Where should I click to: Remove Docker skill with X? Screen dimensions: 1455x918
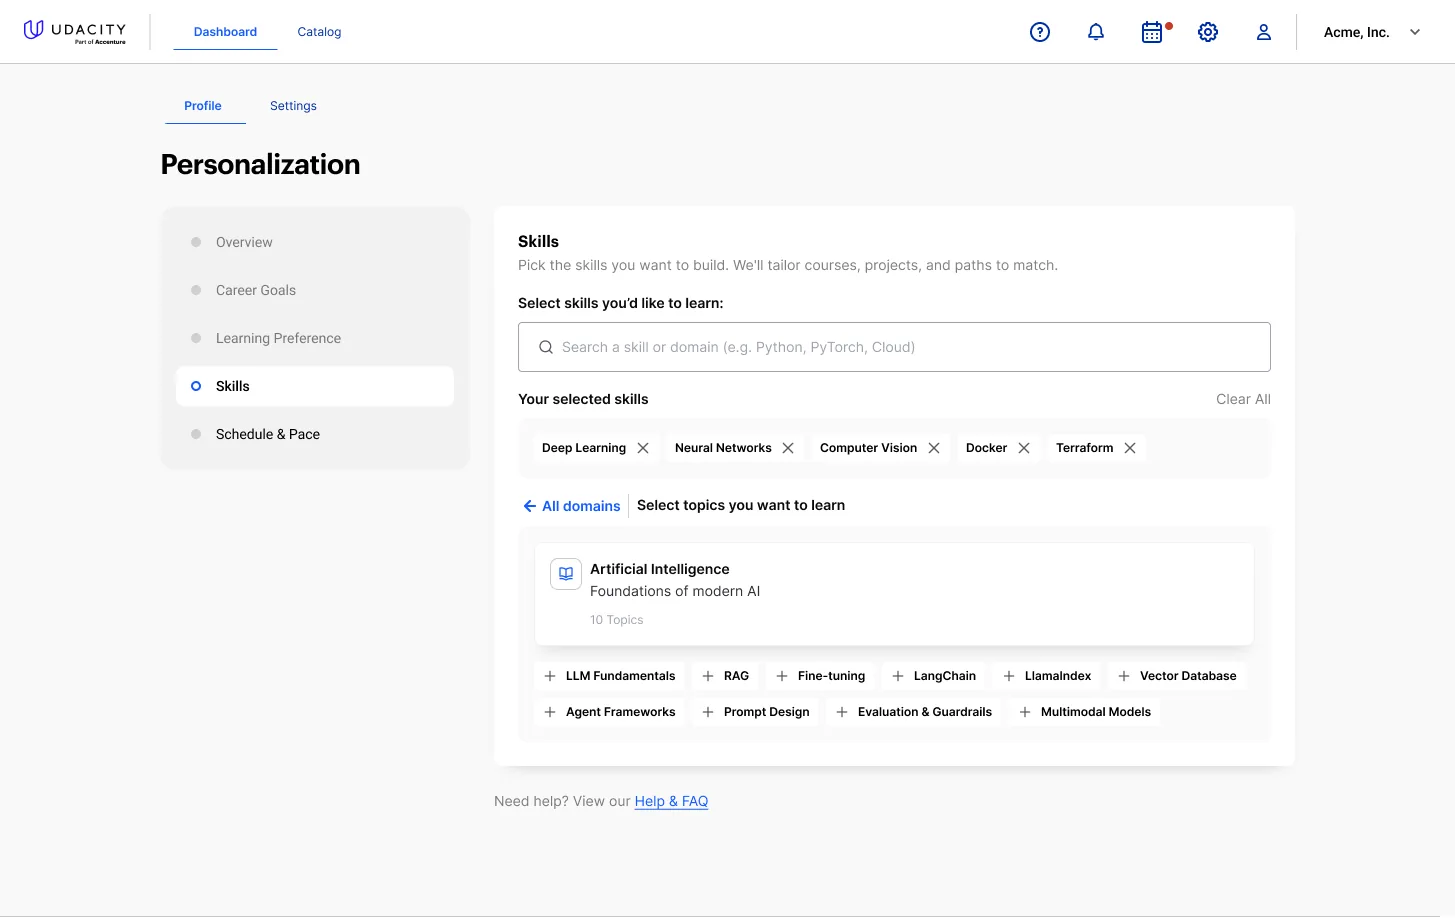pos(1024,448)
